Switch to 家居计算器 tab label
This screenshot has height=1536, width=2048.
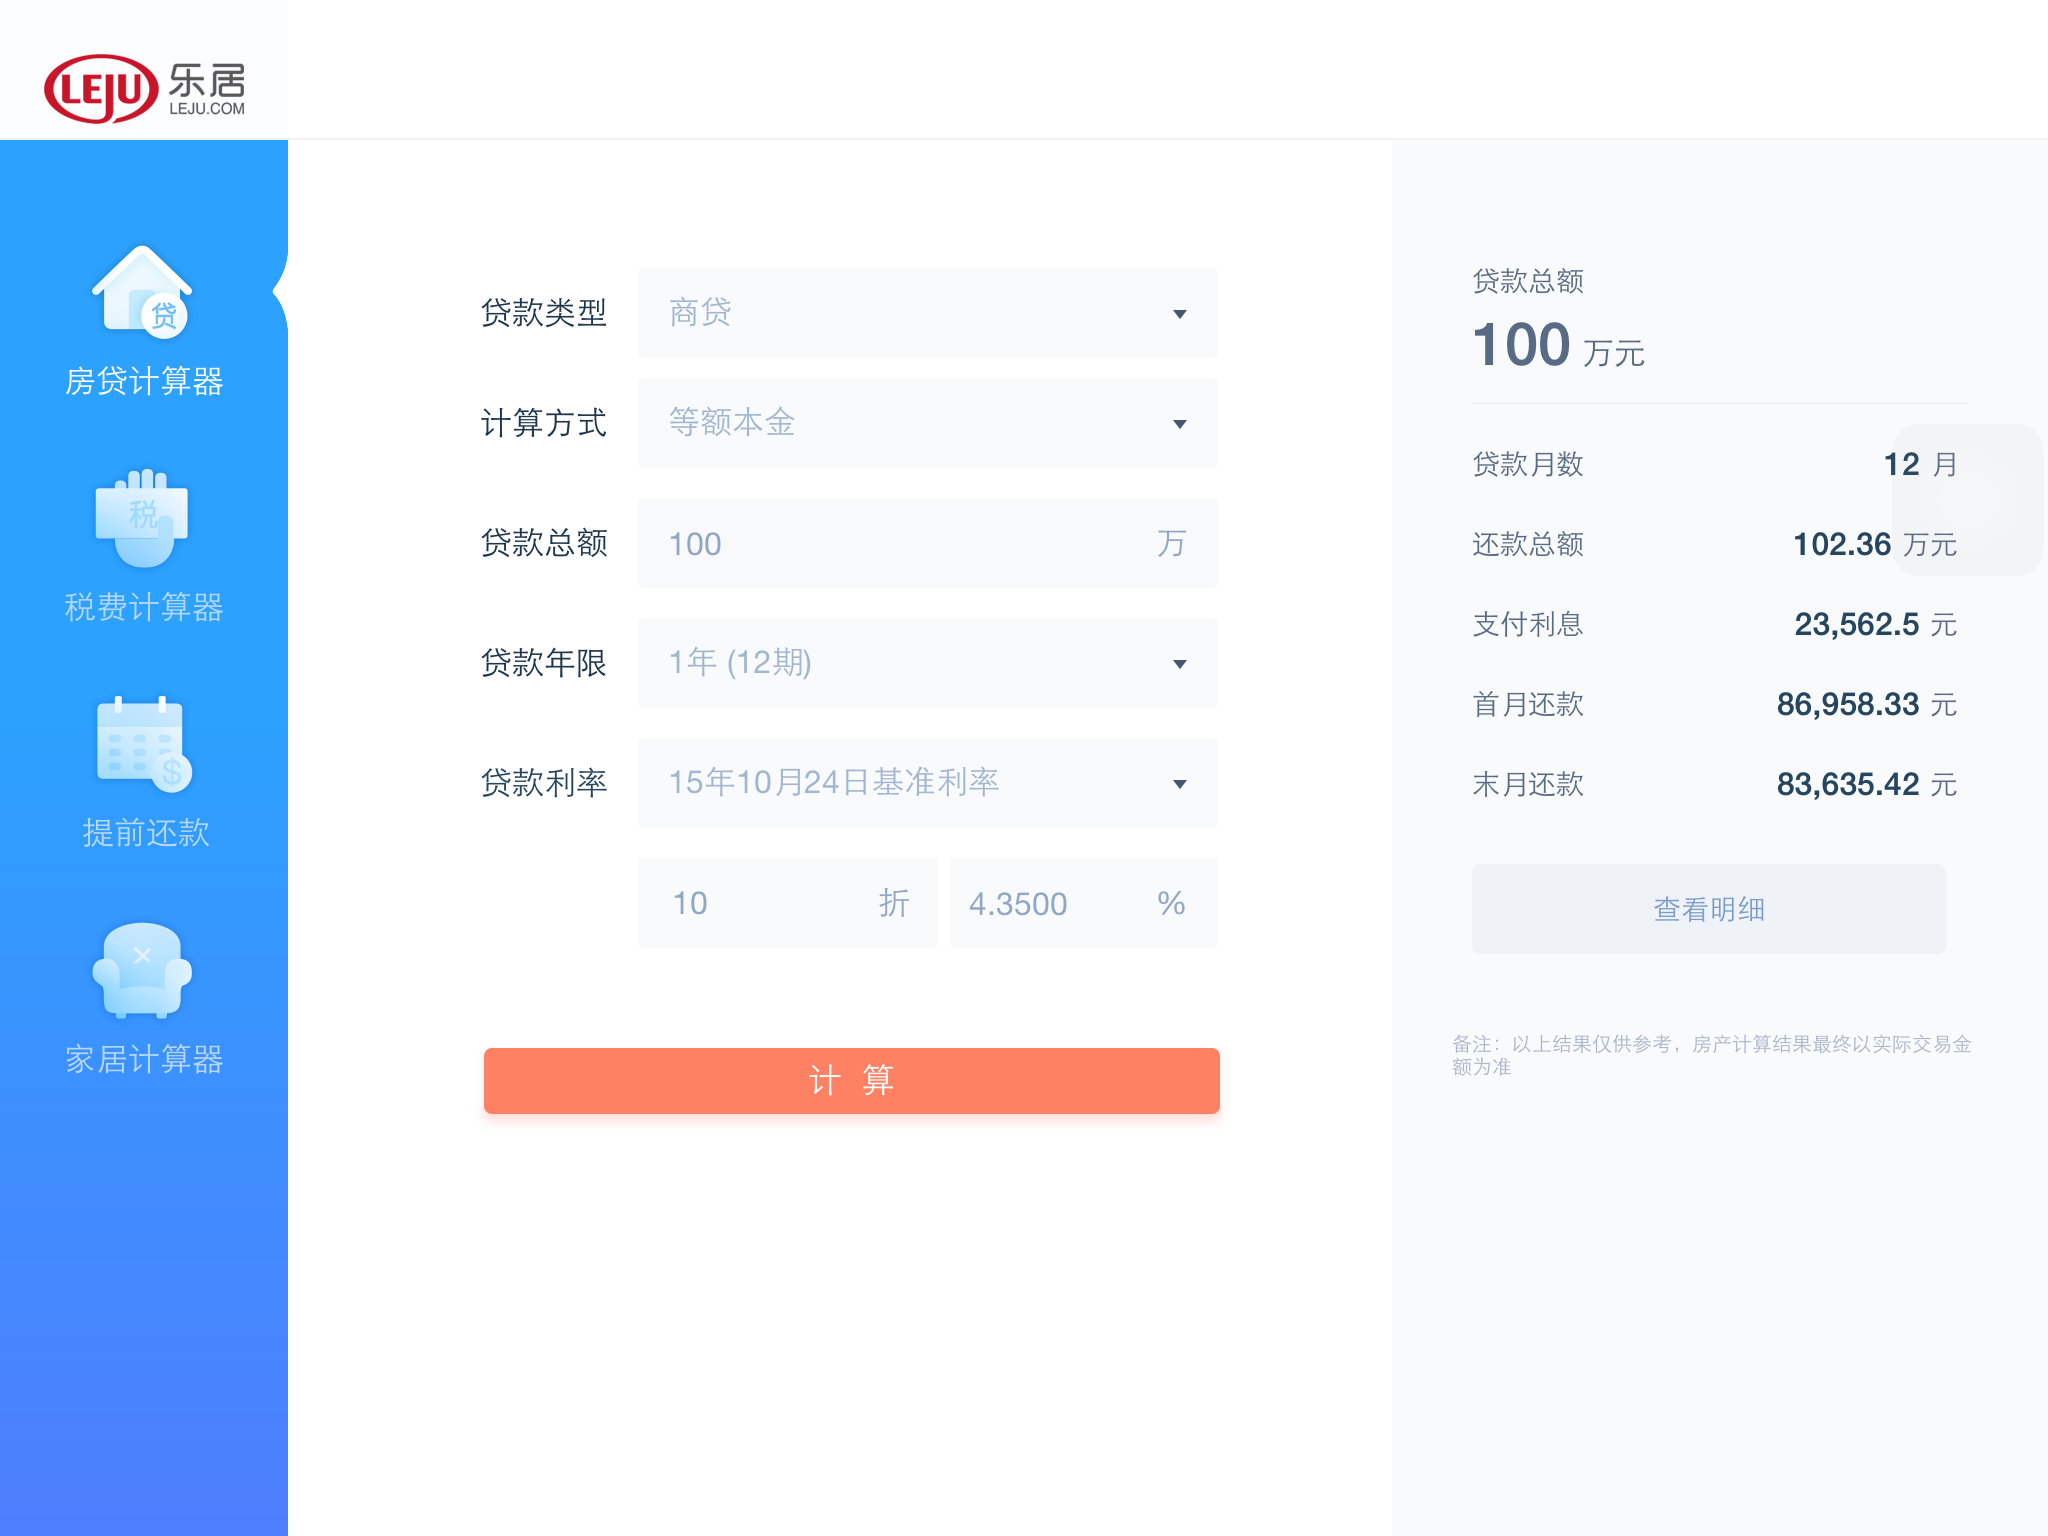pos(144,1059)
